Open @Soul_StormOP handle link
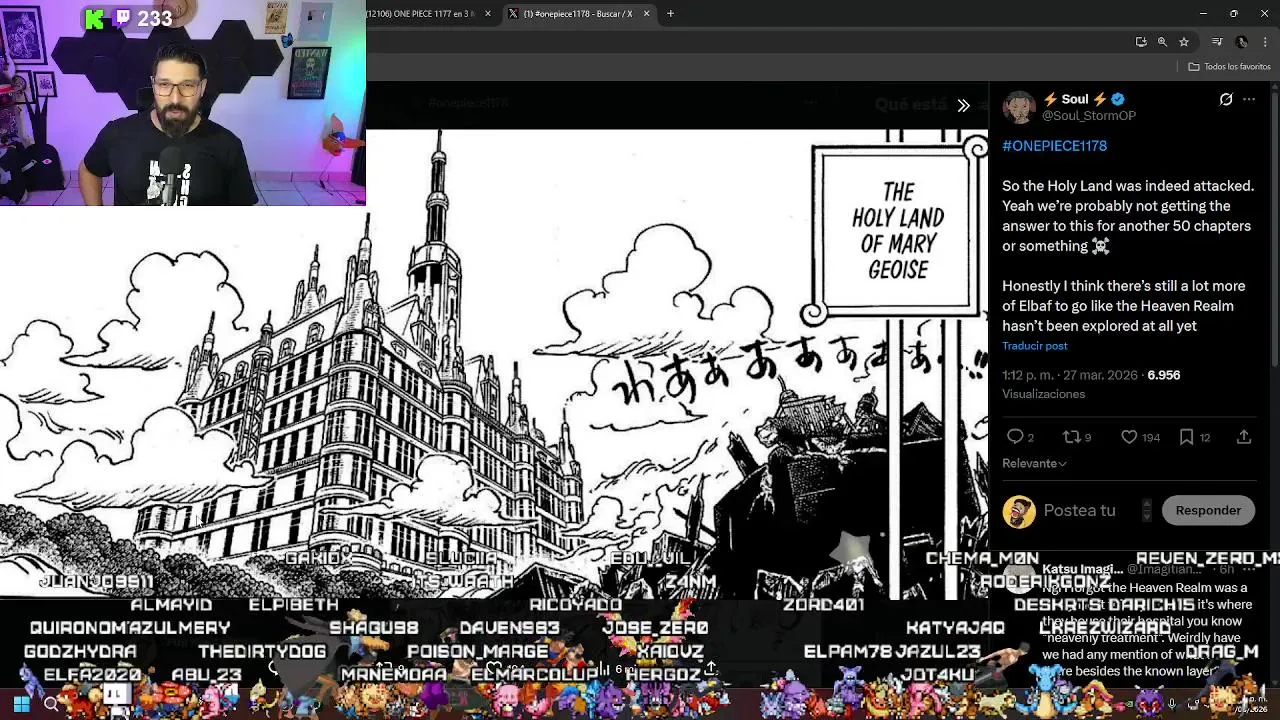This screenshot has height=720, width=1280. 1088,116
